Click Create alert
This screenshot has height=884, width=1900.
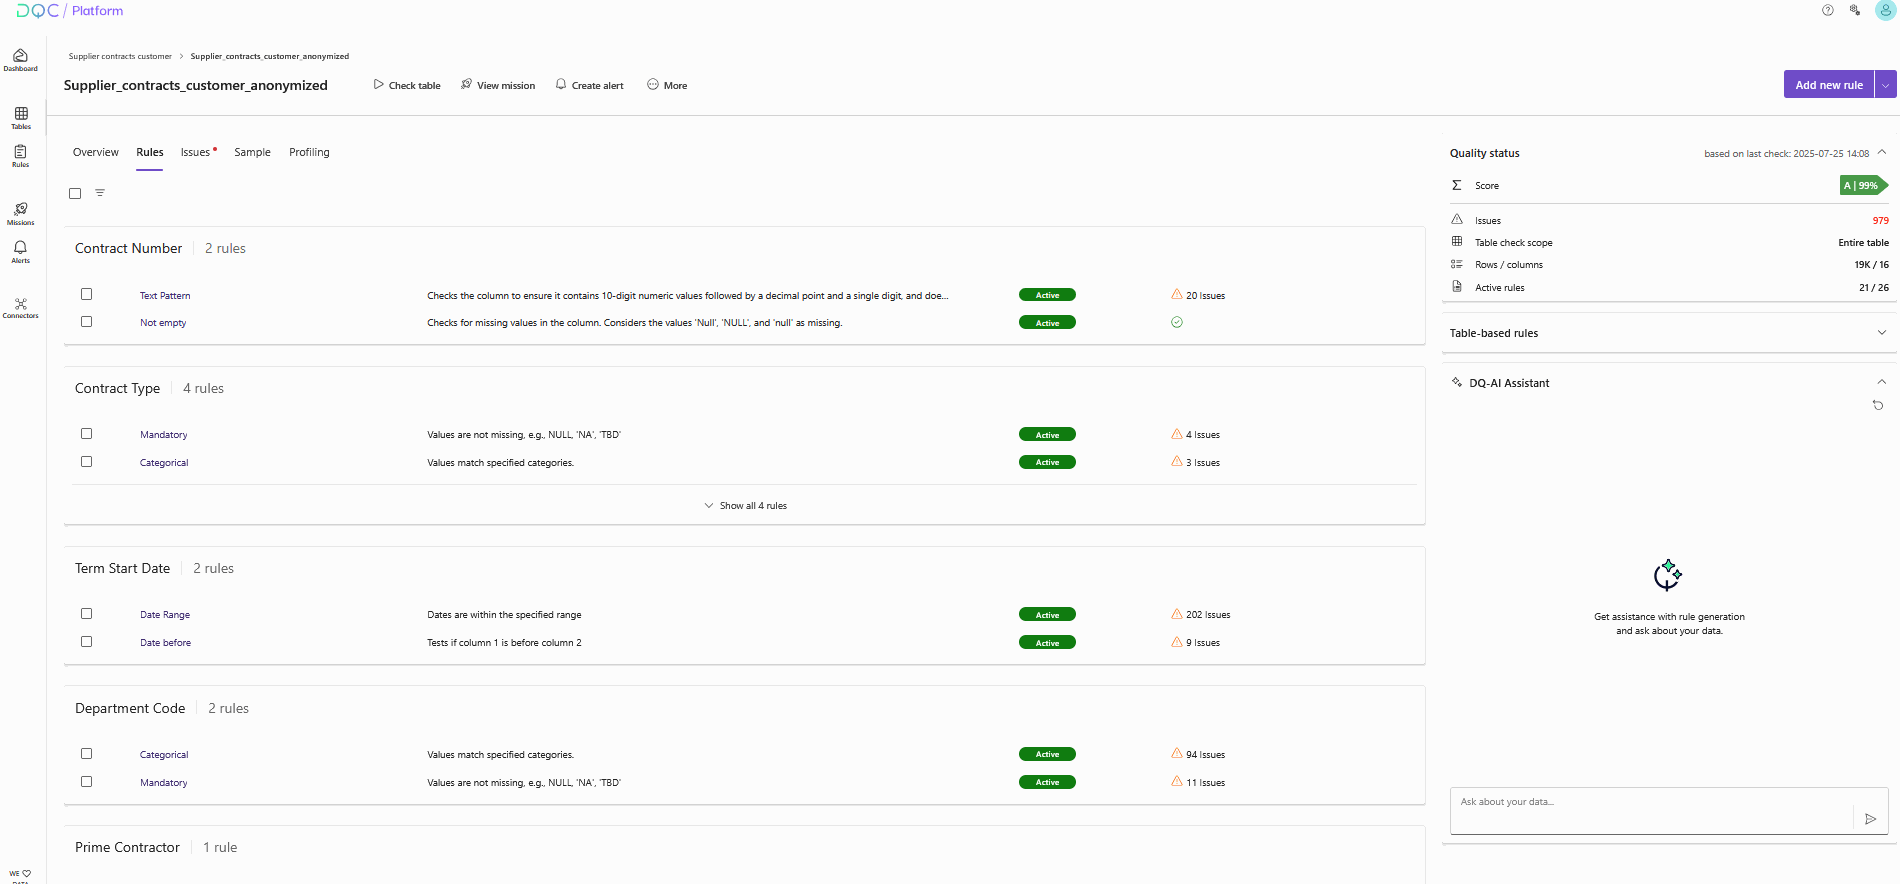click(590, 85)
